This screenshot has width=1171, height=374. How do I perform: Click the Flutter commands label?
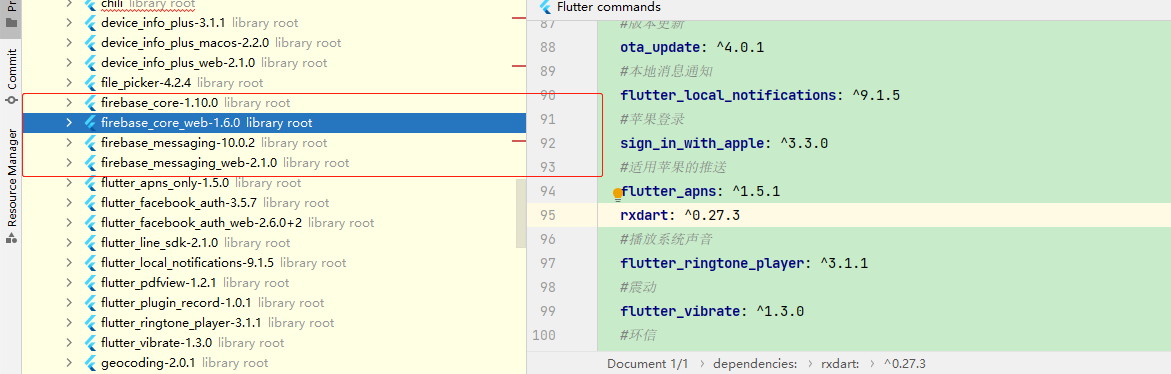(609, 7)
